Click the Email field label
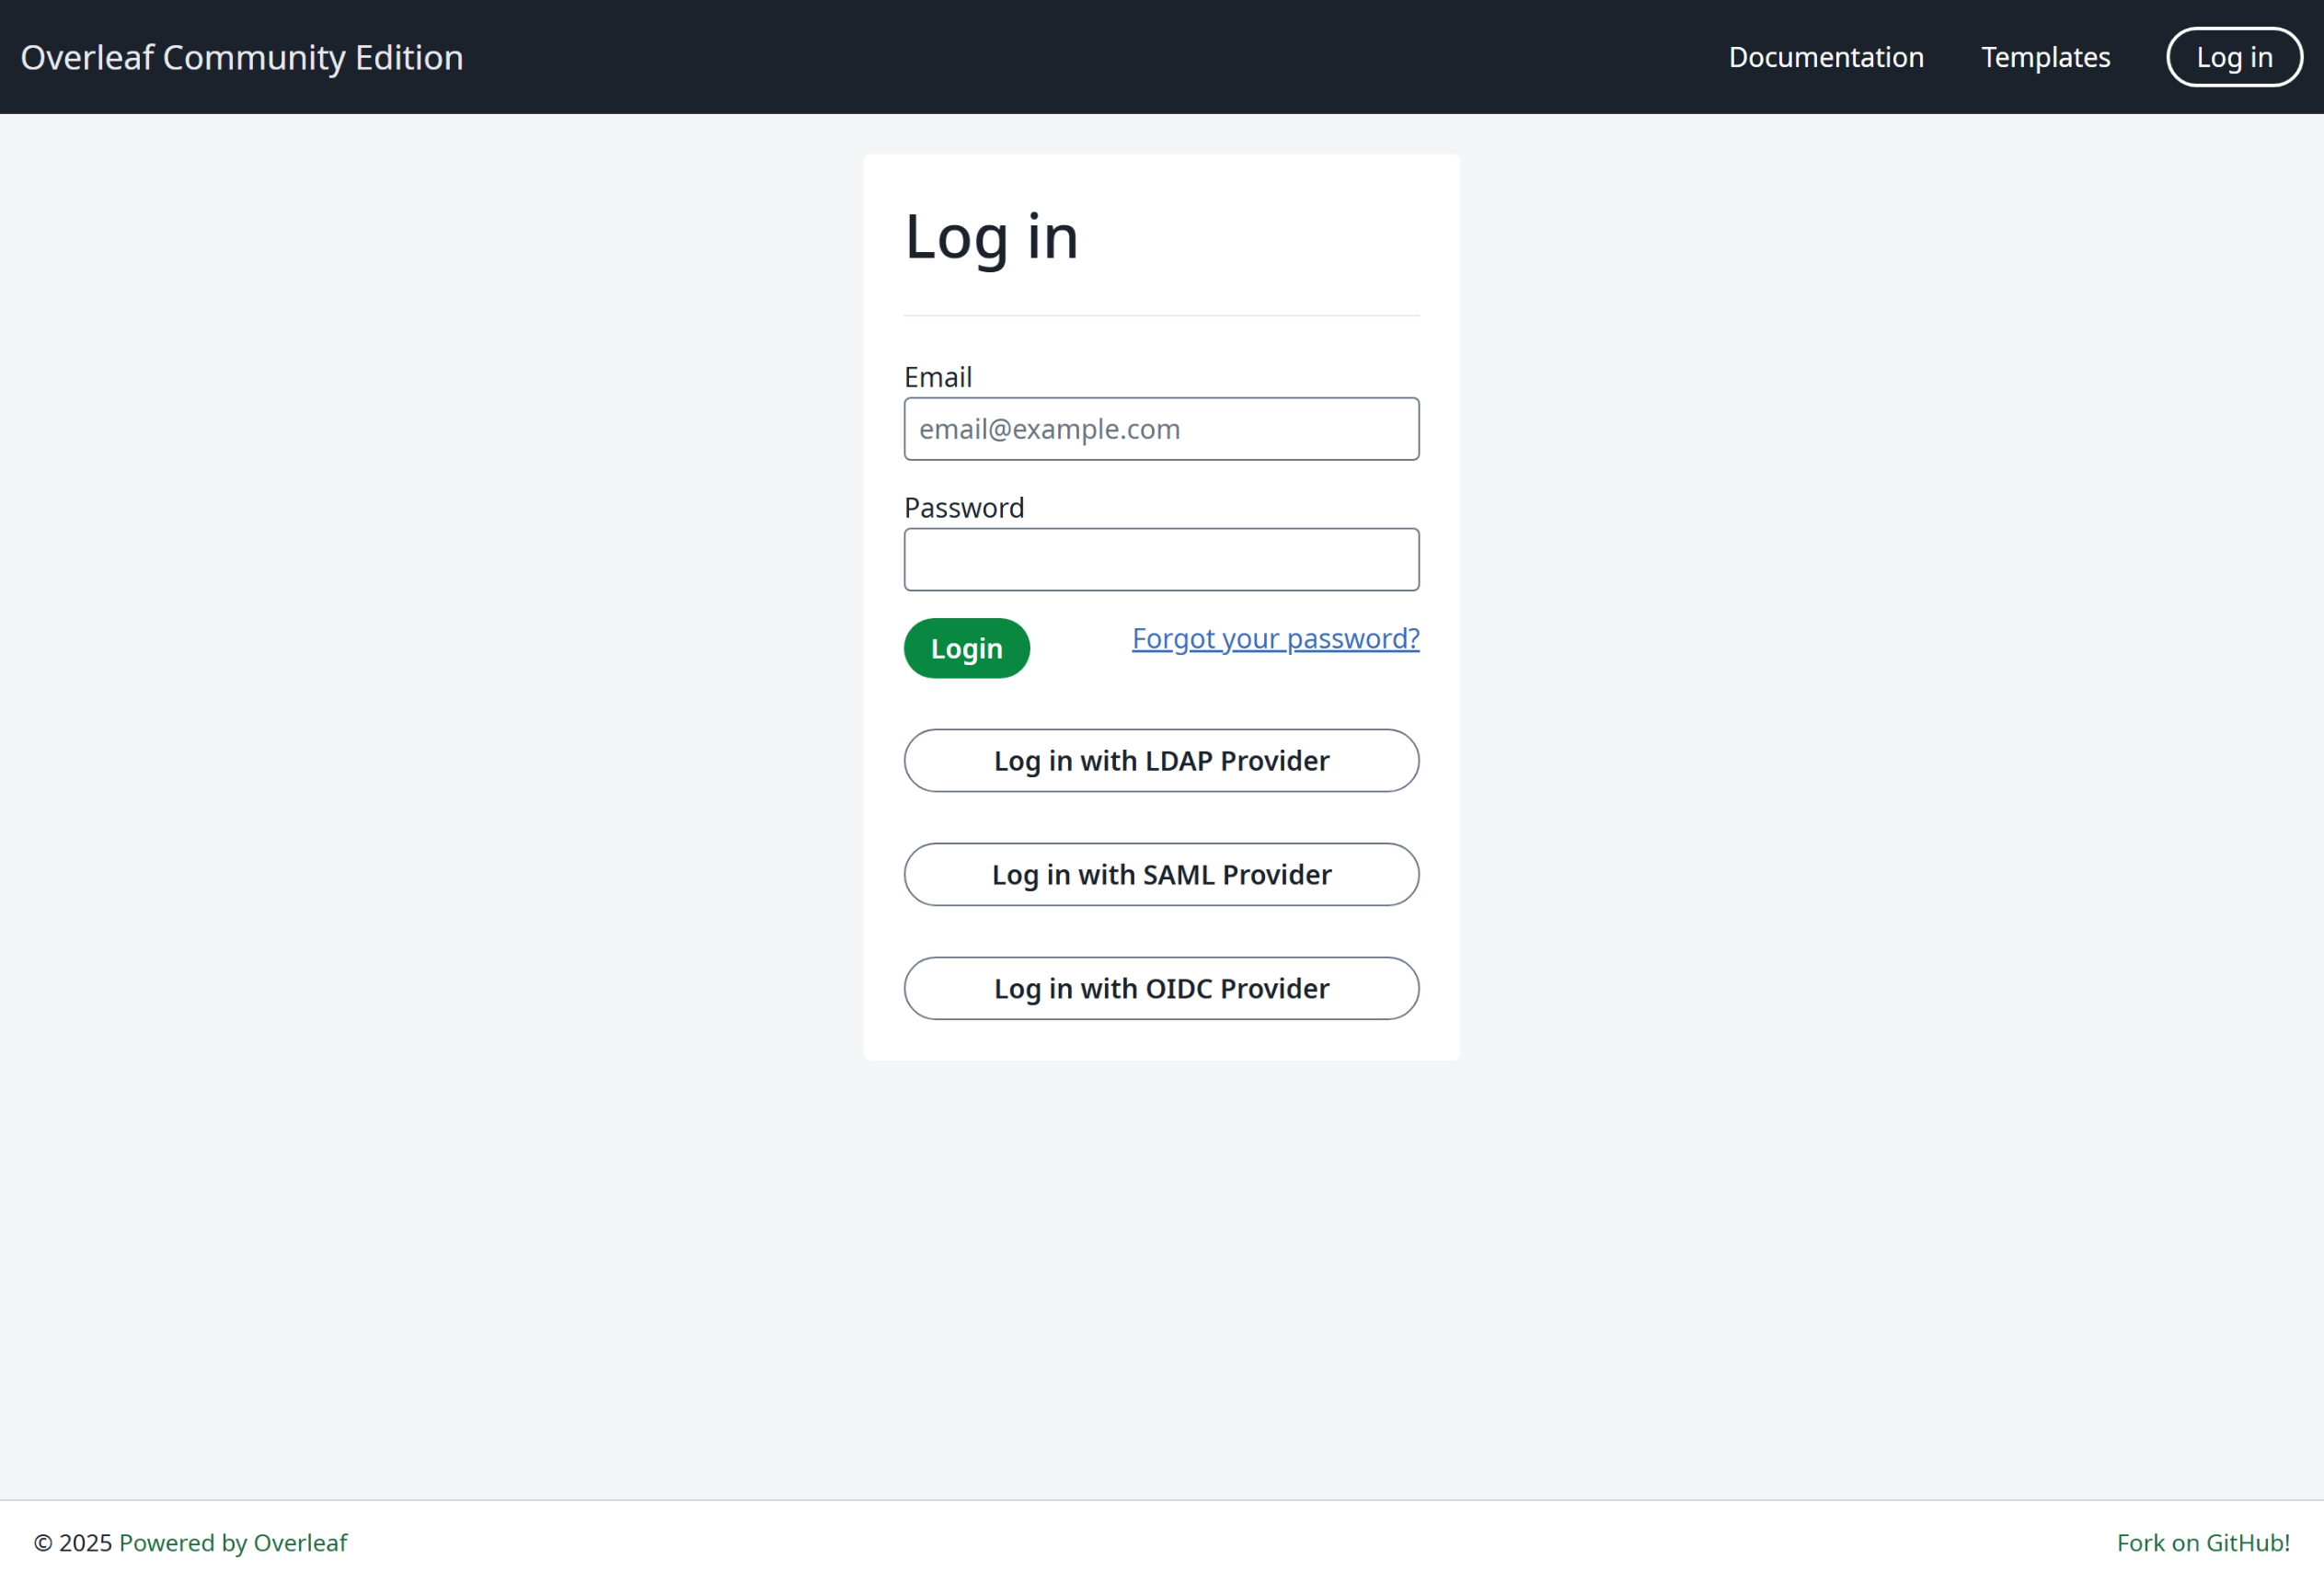 tap(937, 377)
